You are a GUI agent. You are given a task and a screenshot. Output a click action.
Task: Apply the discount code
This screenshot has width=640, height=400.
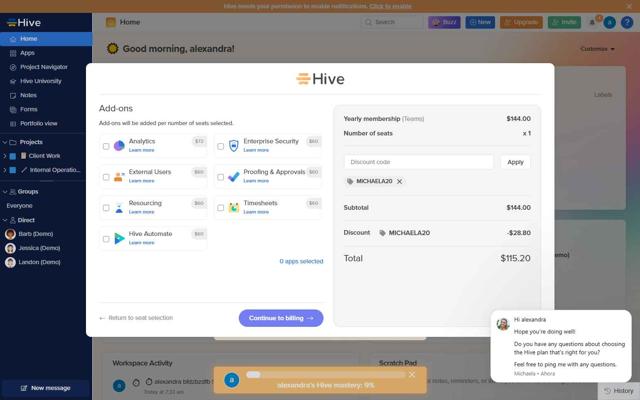pyautogui.click(x=515, y=162)
